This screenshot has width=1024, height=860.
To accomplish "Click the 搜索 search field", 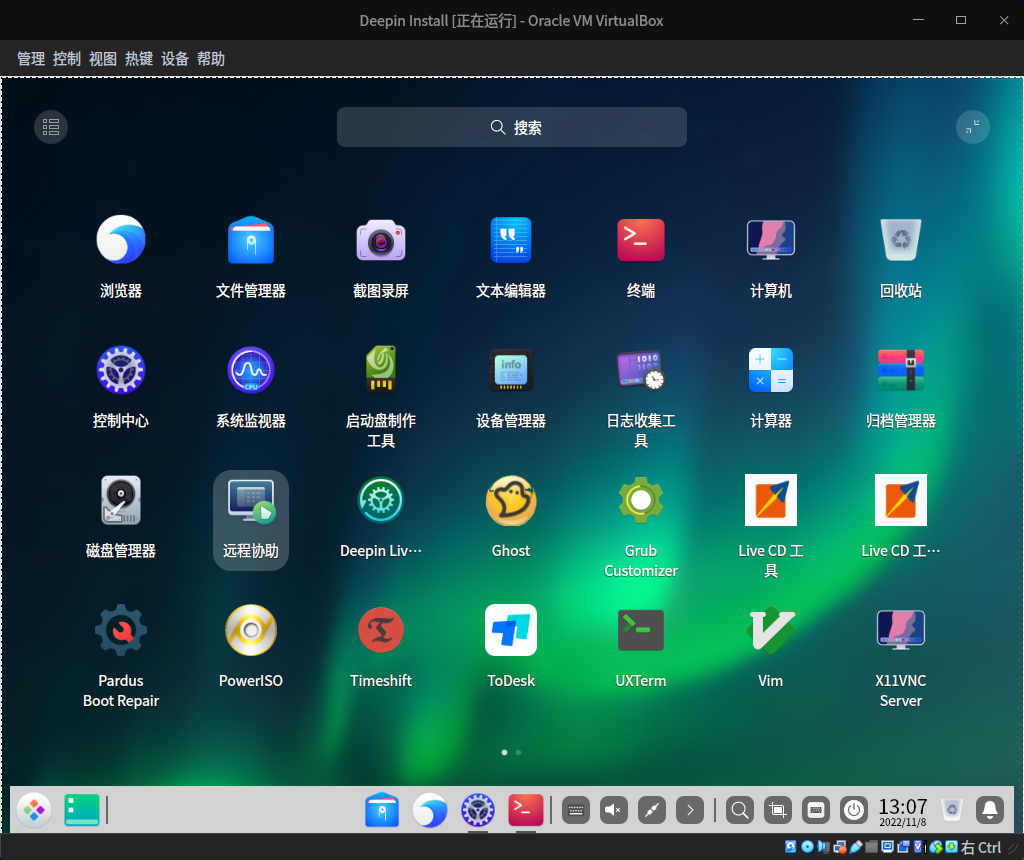I will (x=511, y=127).
